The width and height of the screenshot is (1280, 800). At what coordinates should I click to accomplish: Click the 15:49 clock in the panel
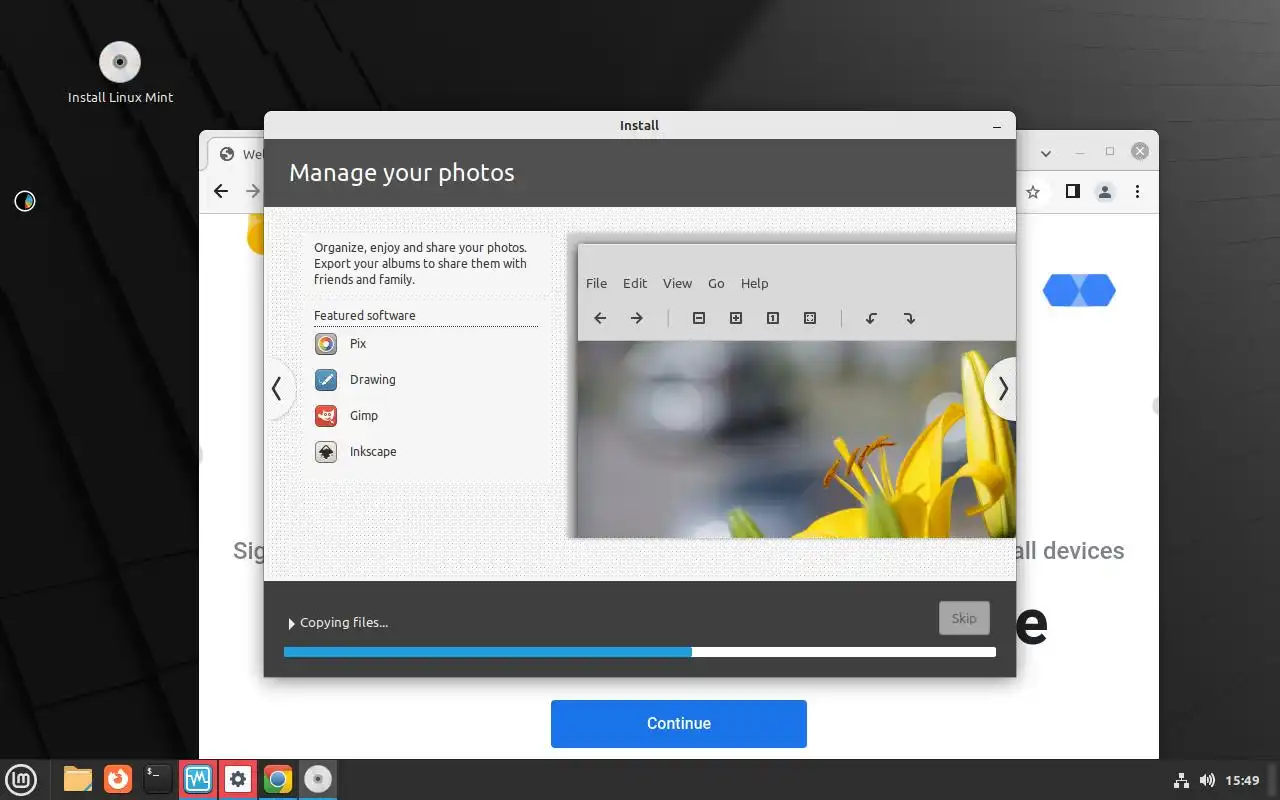click(x=1242, y=780)
